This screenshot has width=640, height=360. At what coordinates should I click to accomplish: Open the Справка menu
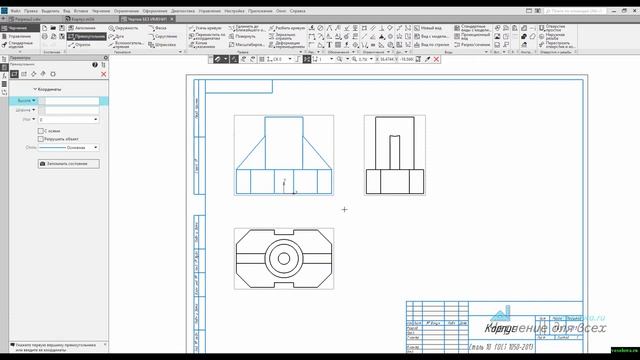(298, 11)
